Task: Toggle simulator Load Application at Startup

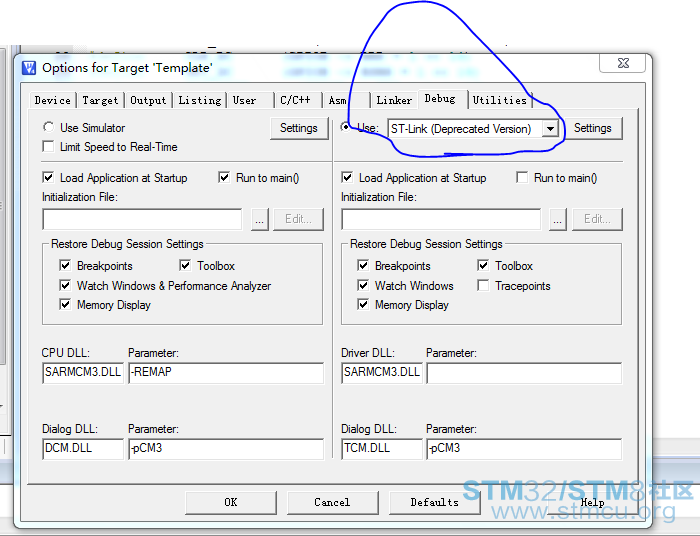Action: pos(48,178)
